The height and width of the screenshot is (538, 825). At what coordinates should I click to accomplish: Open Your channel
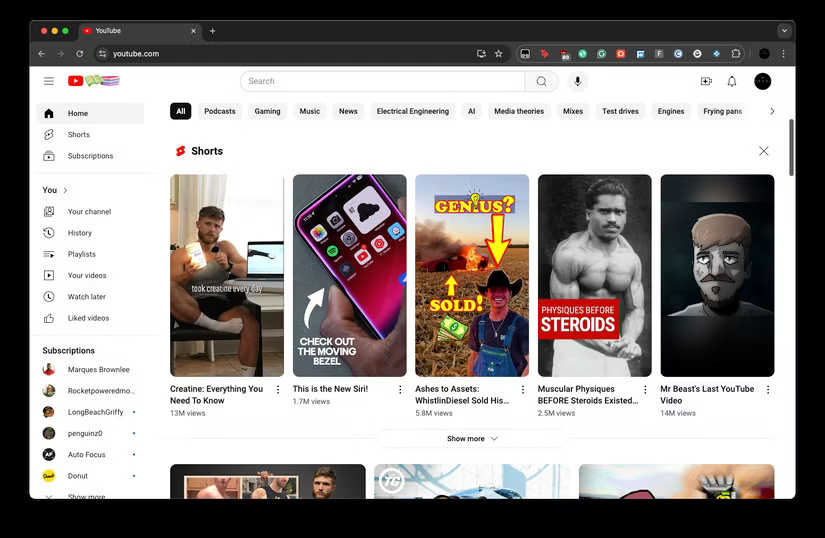(x=90, y=211)
